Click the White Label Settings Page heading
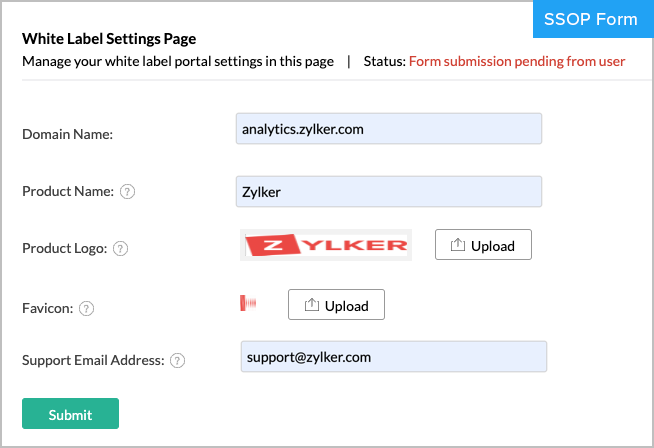This screenshot has width=654, height=448. (109, 39)
